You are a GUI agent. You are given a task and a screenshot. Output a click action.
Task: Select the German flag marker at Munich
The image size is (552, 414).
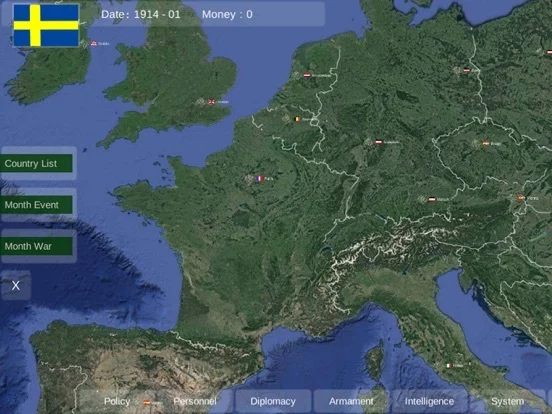[x=432, y=199]
